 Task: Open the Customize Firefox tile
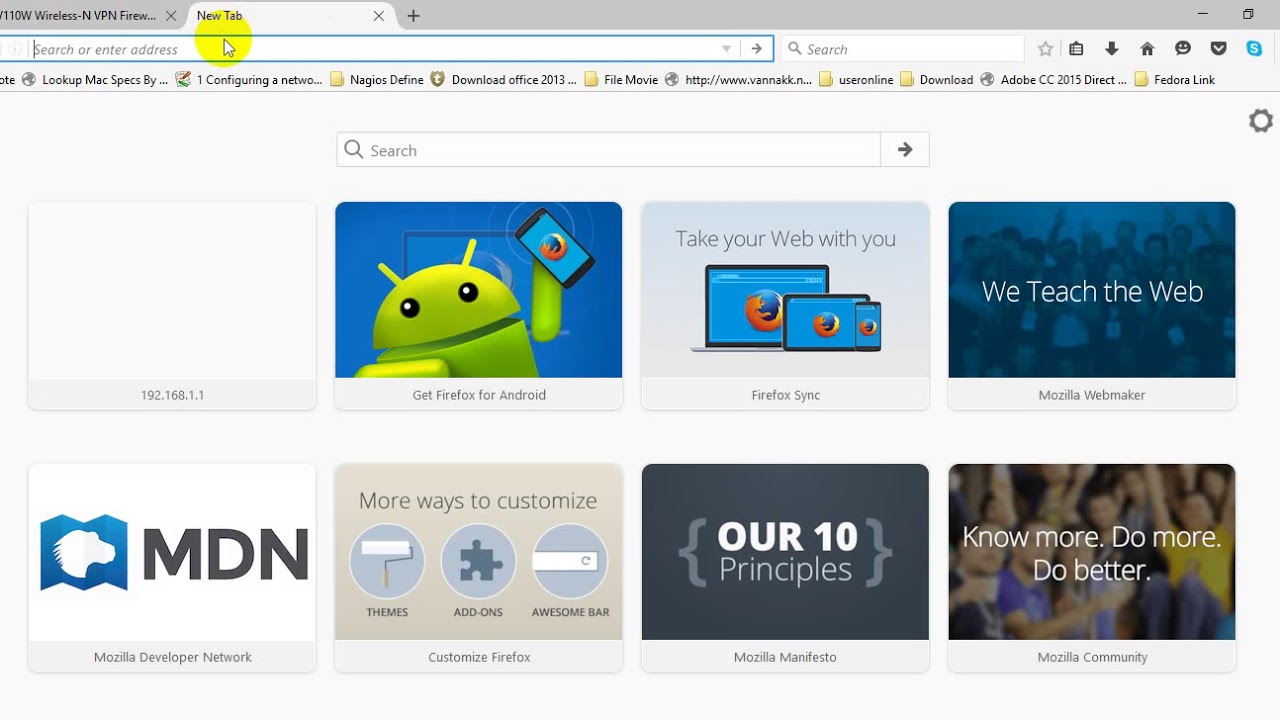pyautogui.click(x=479, y=567)
